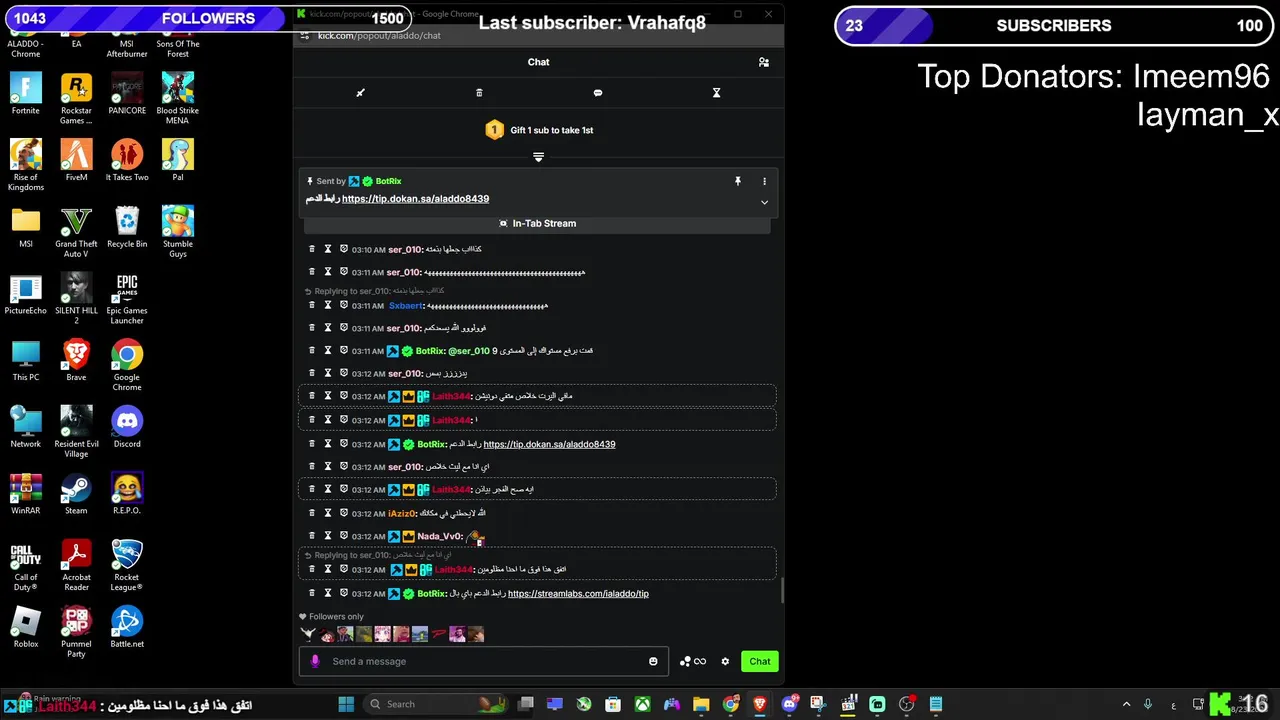
Task: Select the Battle.net desktop icon
Action: [x=127, y=627]
